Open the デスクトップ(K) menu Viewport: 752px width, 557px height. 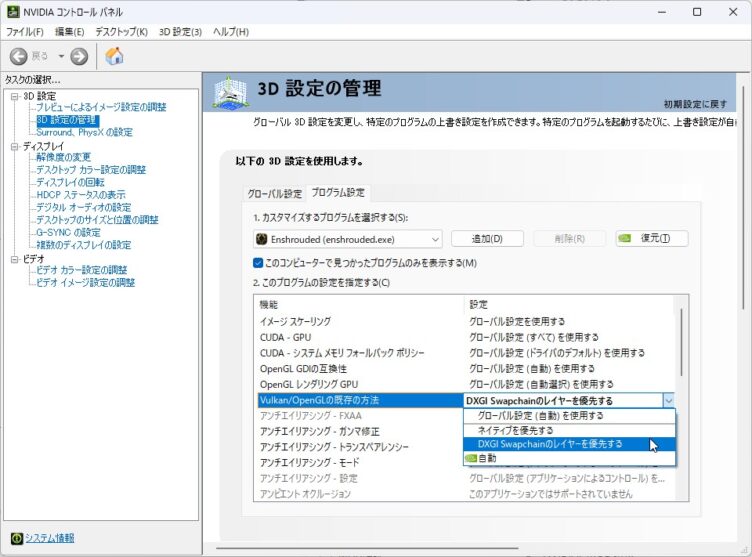pos(121,32)
